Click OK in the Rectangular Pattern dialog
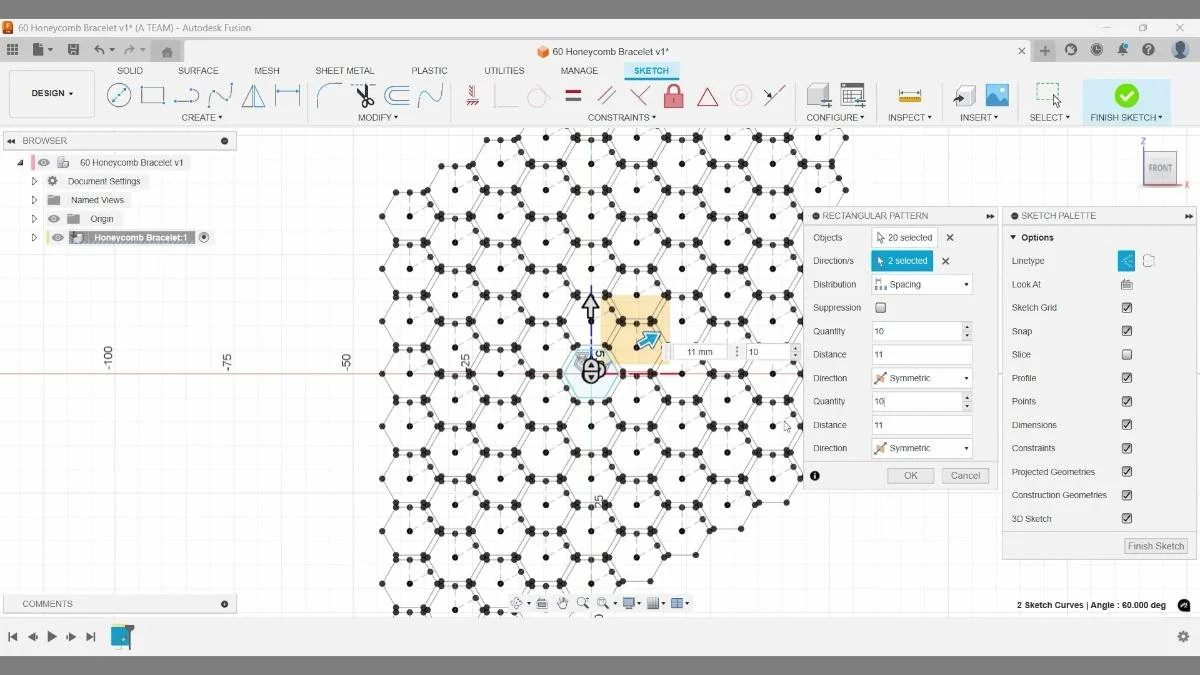 pos(909,475)
